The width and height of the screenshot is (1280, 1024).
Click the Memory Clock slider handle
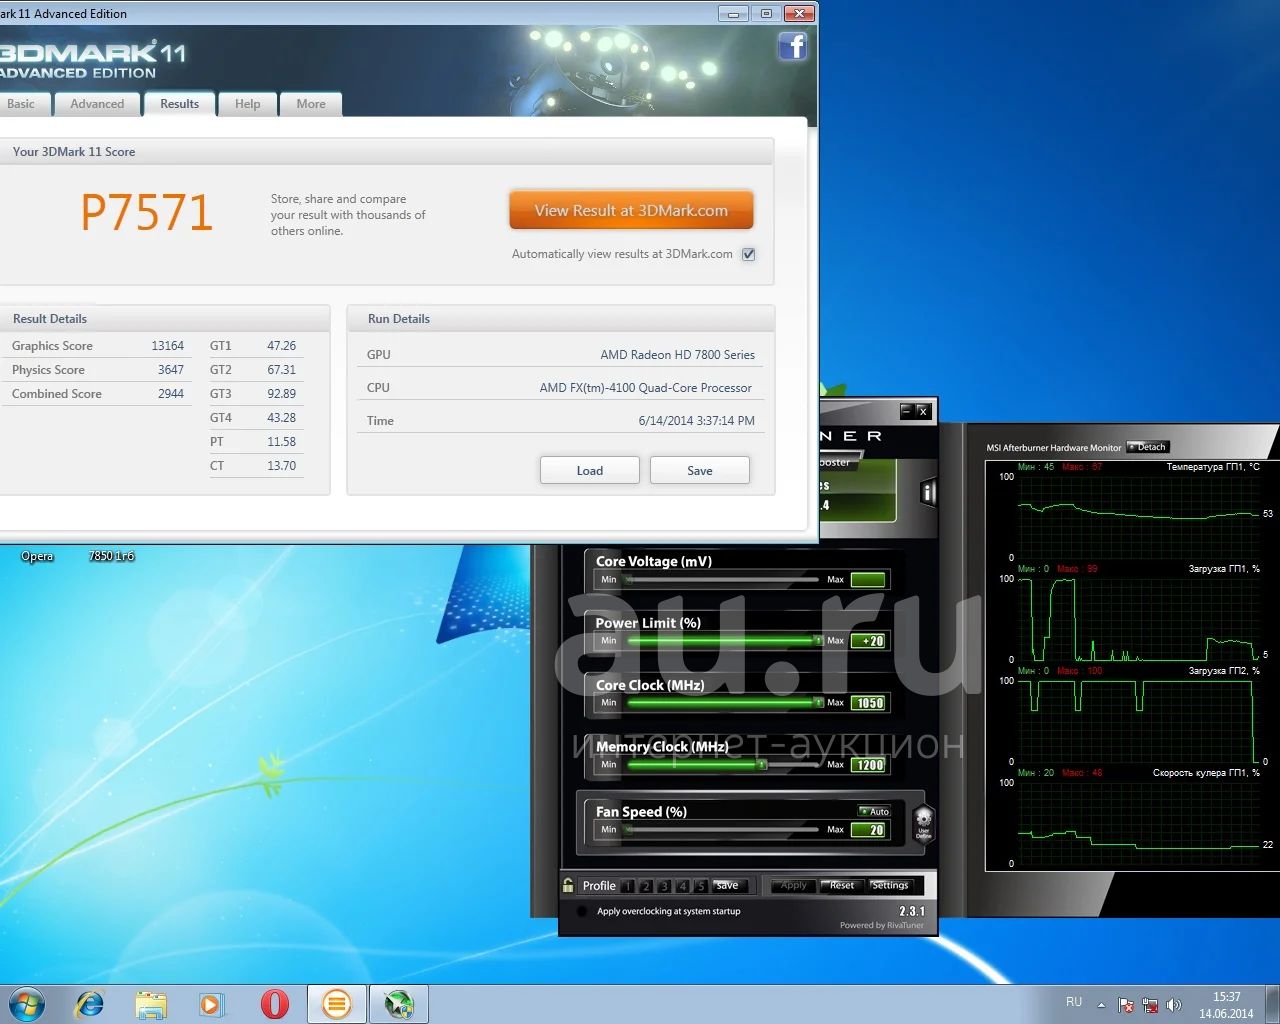pyautogui.click(x=762, y=765)
